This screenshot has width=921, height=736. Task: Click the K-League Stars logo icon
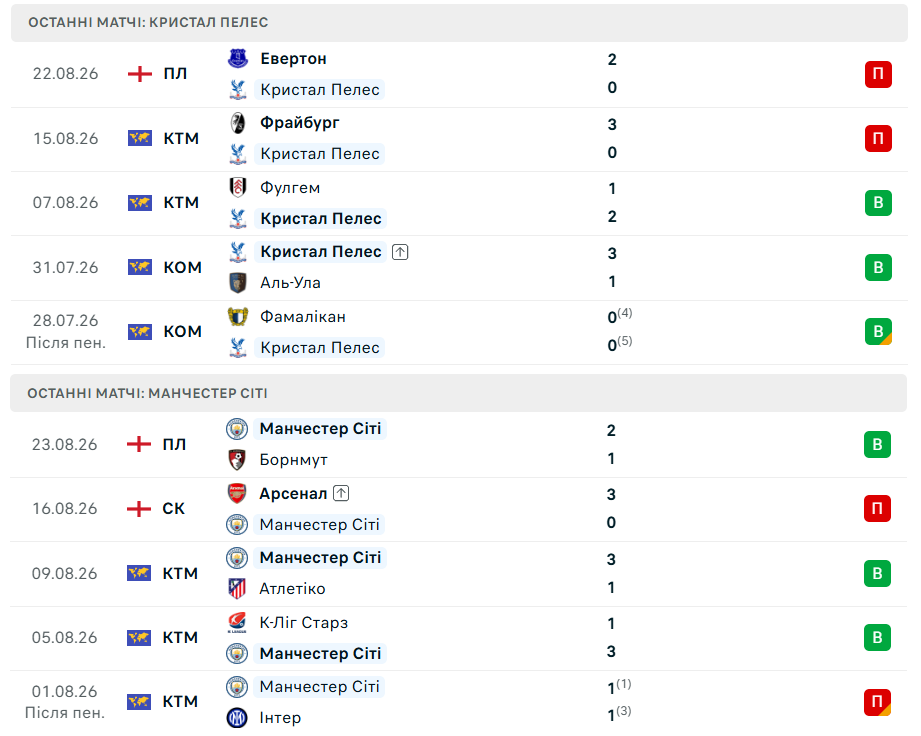pos(237,623)
